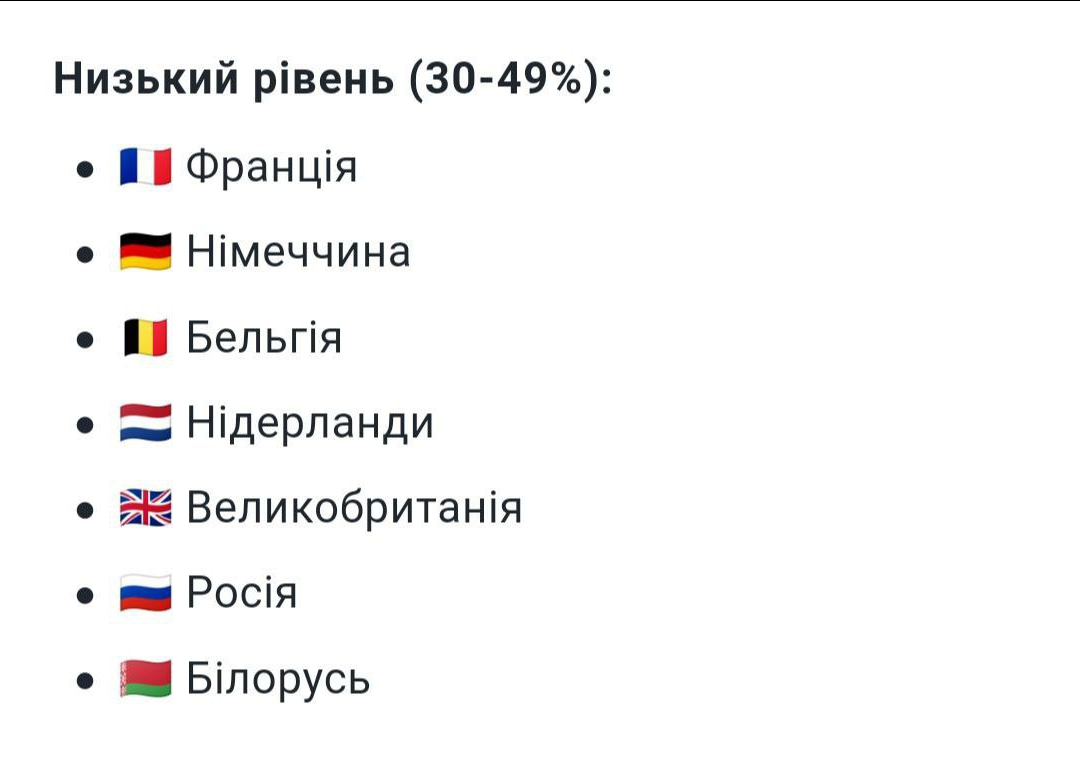Click the bullet point before Нідерланди
This screenshot has height=760, width=1080.
point(85,425)
